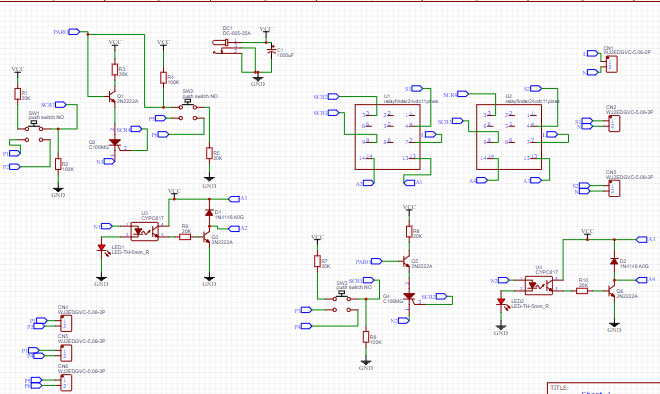Screen dimensions: 660x394
Task: Select capacitor C1 1000uF
Action: click(271, 51)
